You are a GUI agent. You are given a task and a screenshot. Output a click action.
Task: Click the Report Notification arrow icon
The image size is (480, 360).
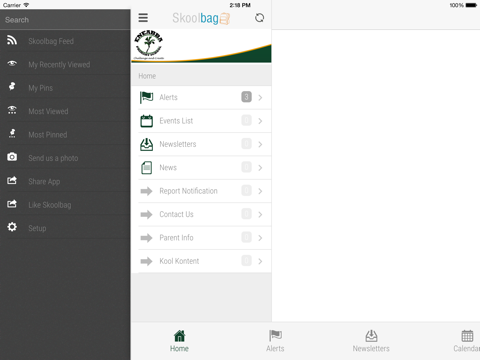[x=146, y=191]
